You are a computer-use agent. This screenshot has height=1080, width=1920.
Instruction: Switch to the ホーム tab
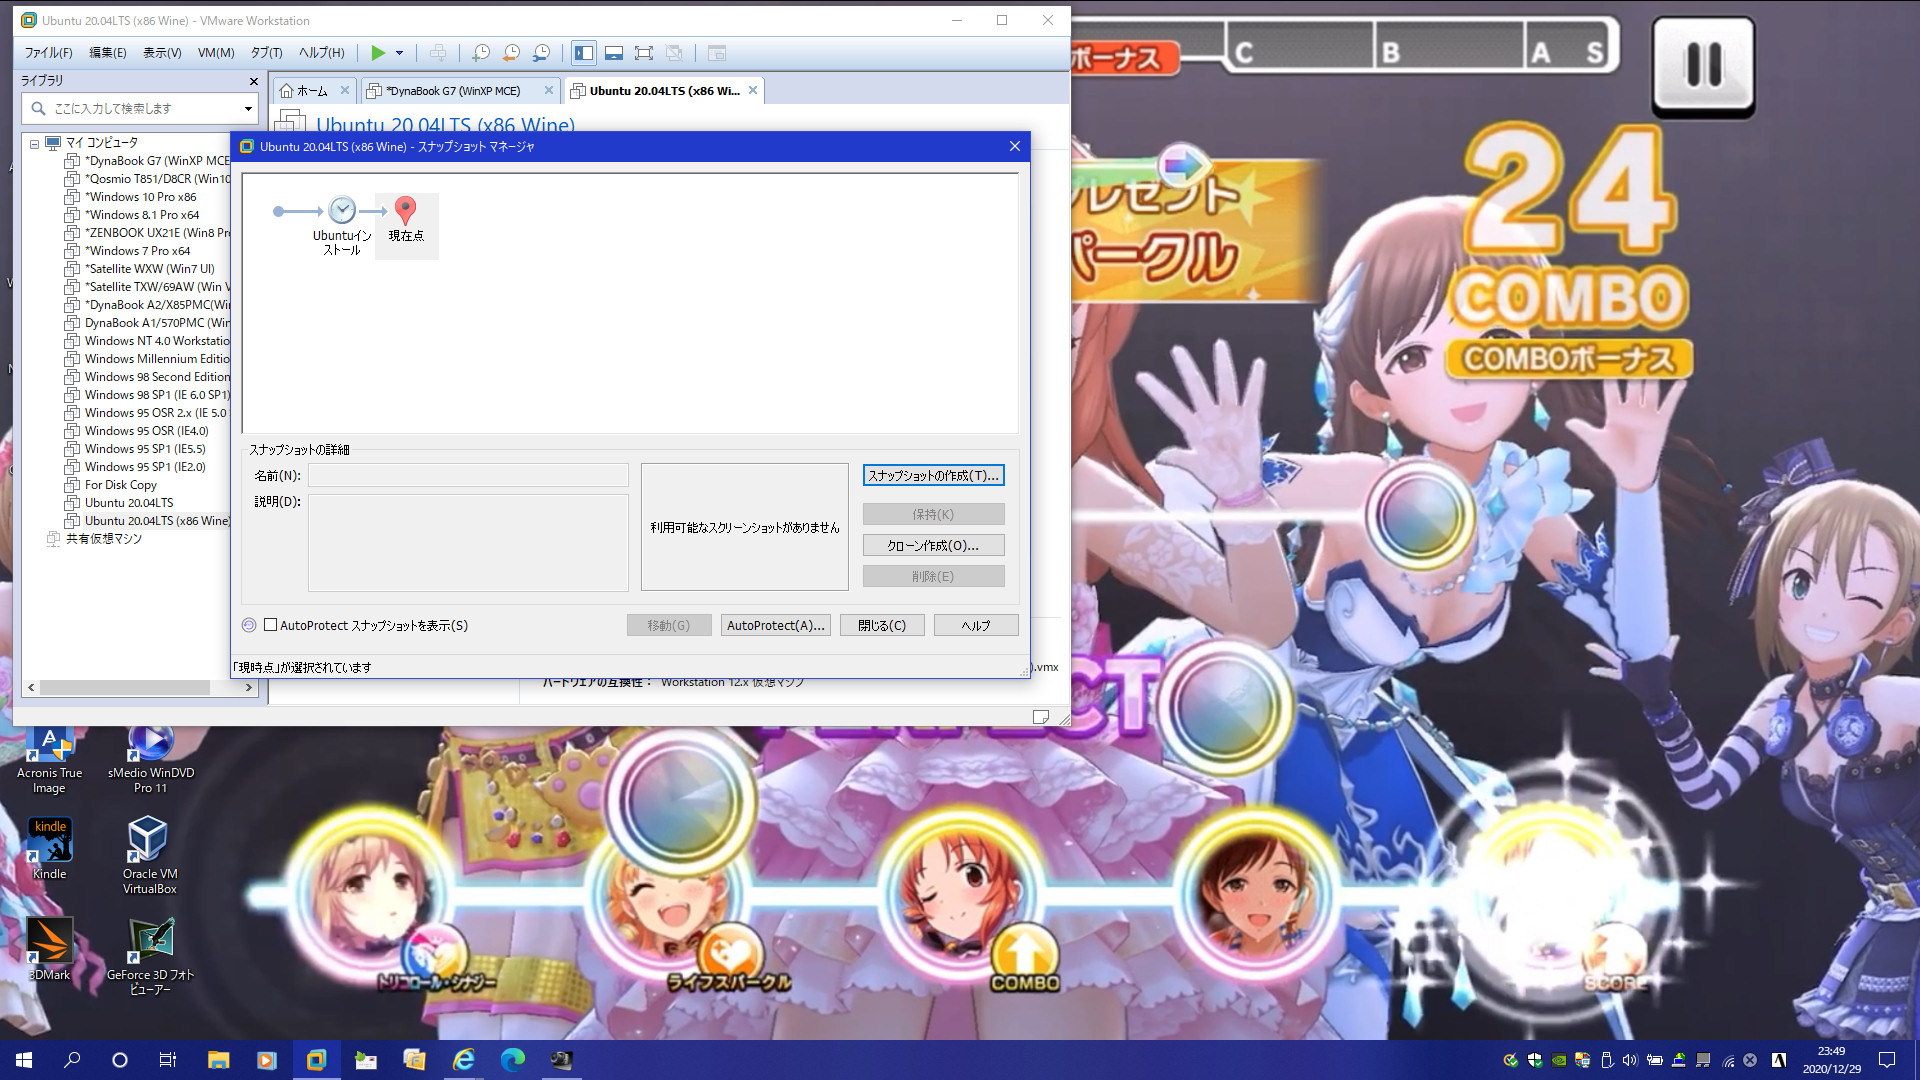[311, 91]
